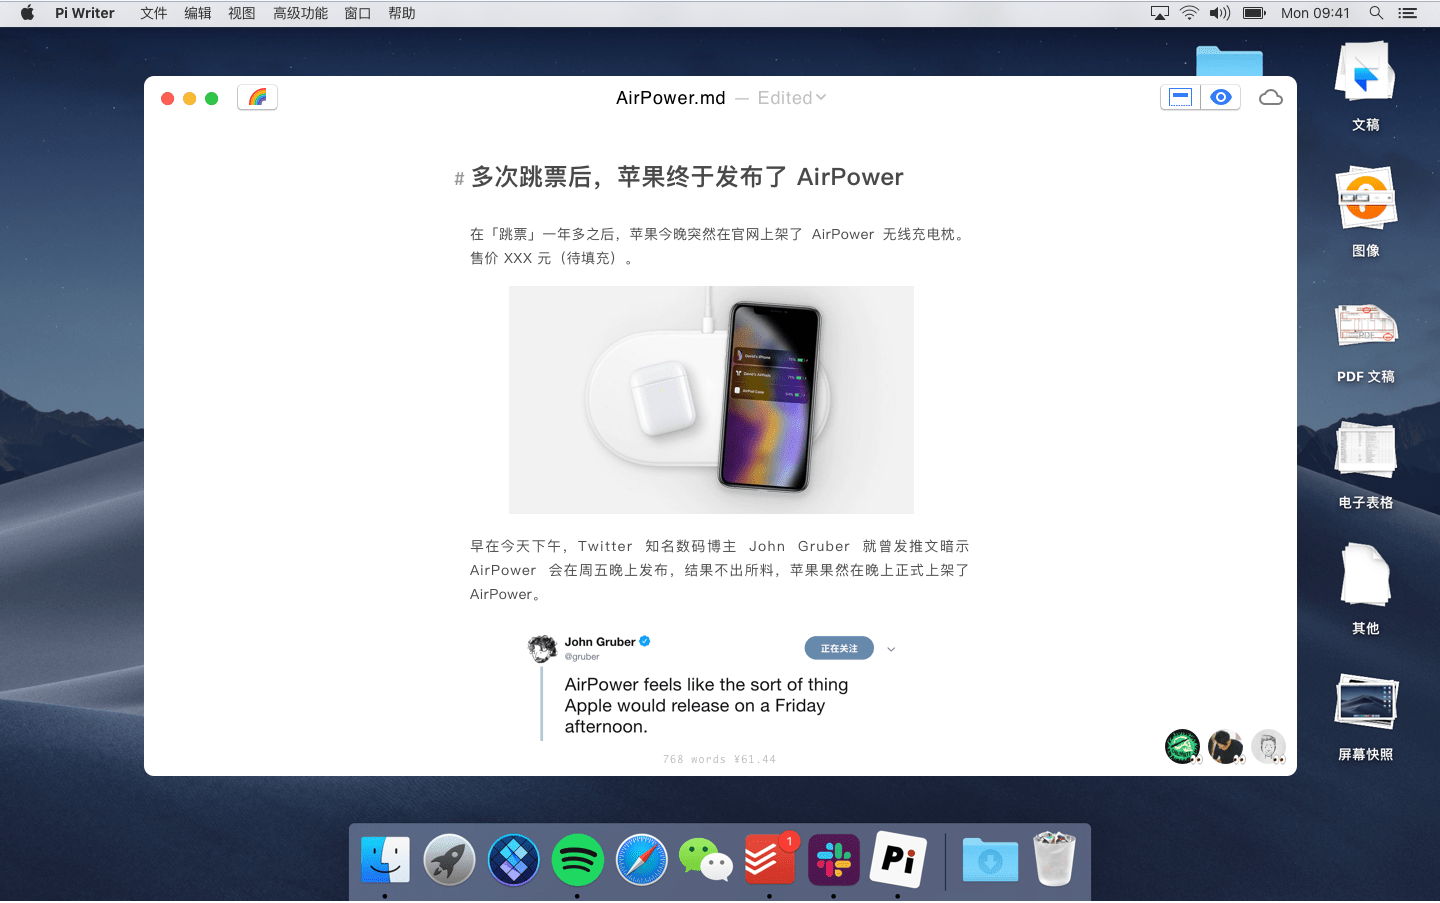This screenshot has width=1440, height=903.
Task: Open the 图像 desktop stack
Action: (x=1365, y=213)
